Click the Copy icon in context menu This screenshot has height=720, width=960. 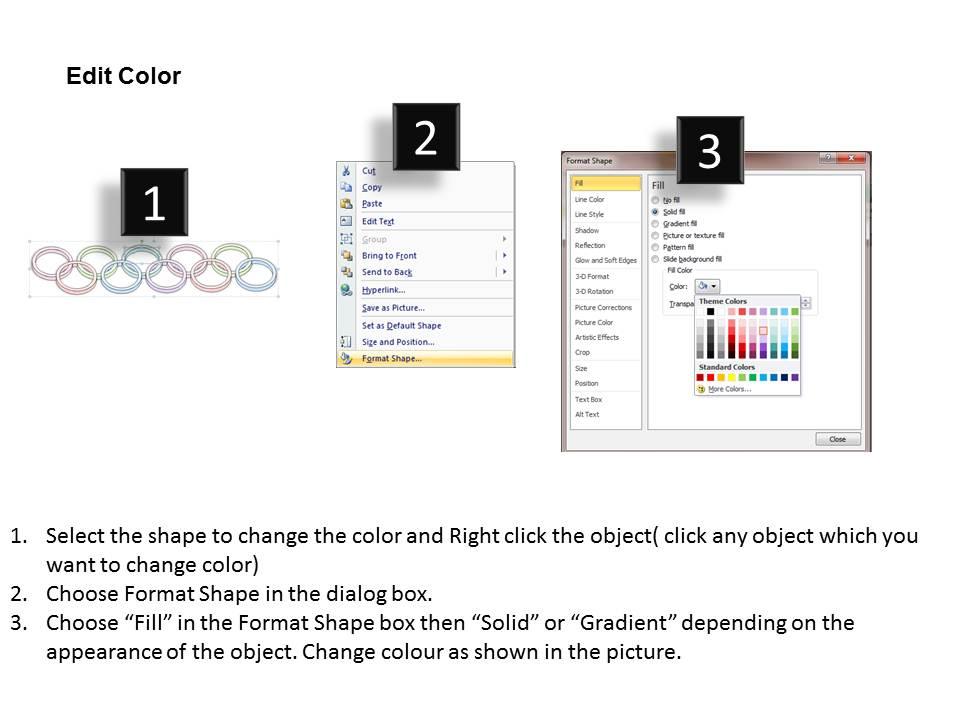coord(346,187)
